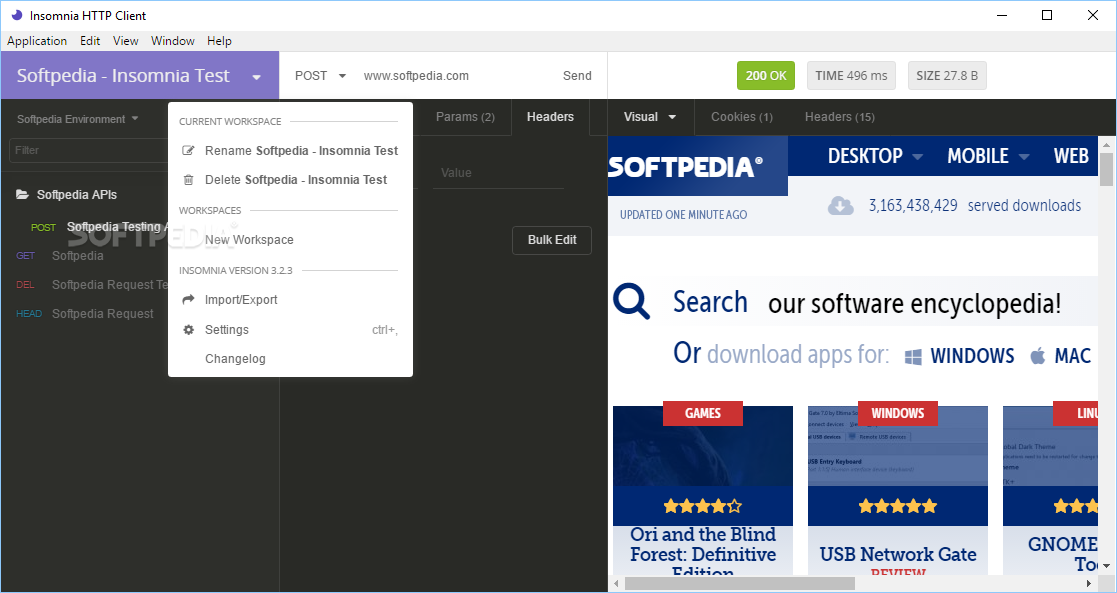
Task: Select New Workspace entry
Action: (291, 239)
